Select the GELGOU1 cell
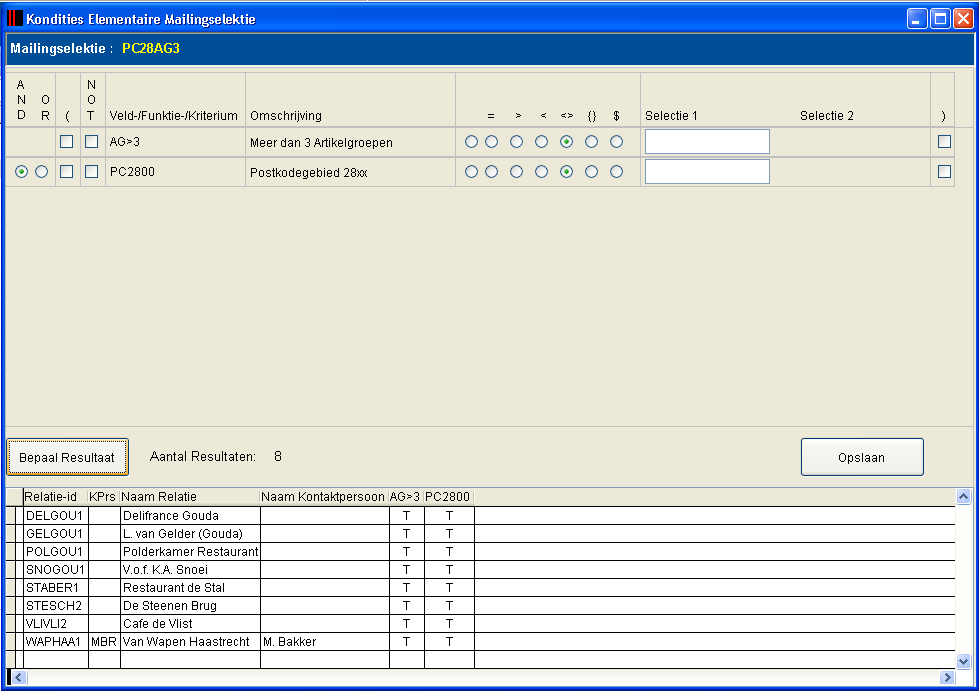 click(x=56, y=534)
